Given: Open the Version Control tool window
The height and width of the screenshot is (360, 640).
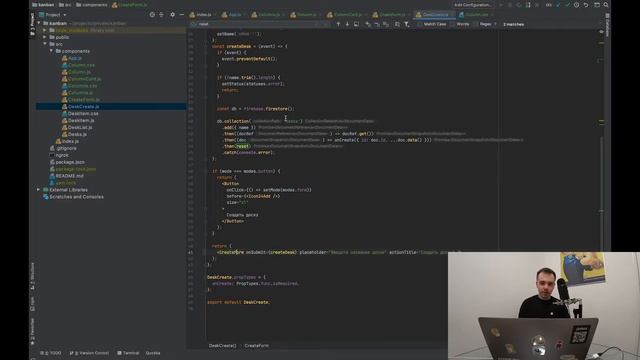Looking at the screenshot, I should pos(89,353).
